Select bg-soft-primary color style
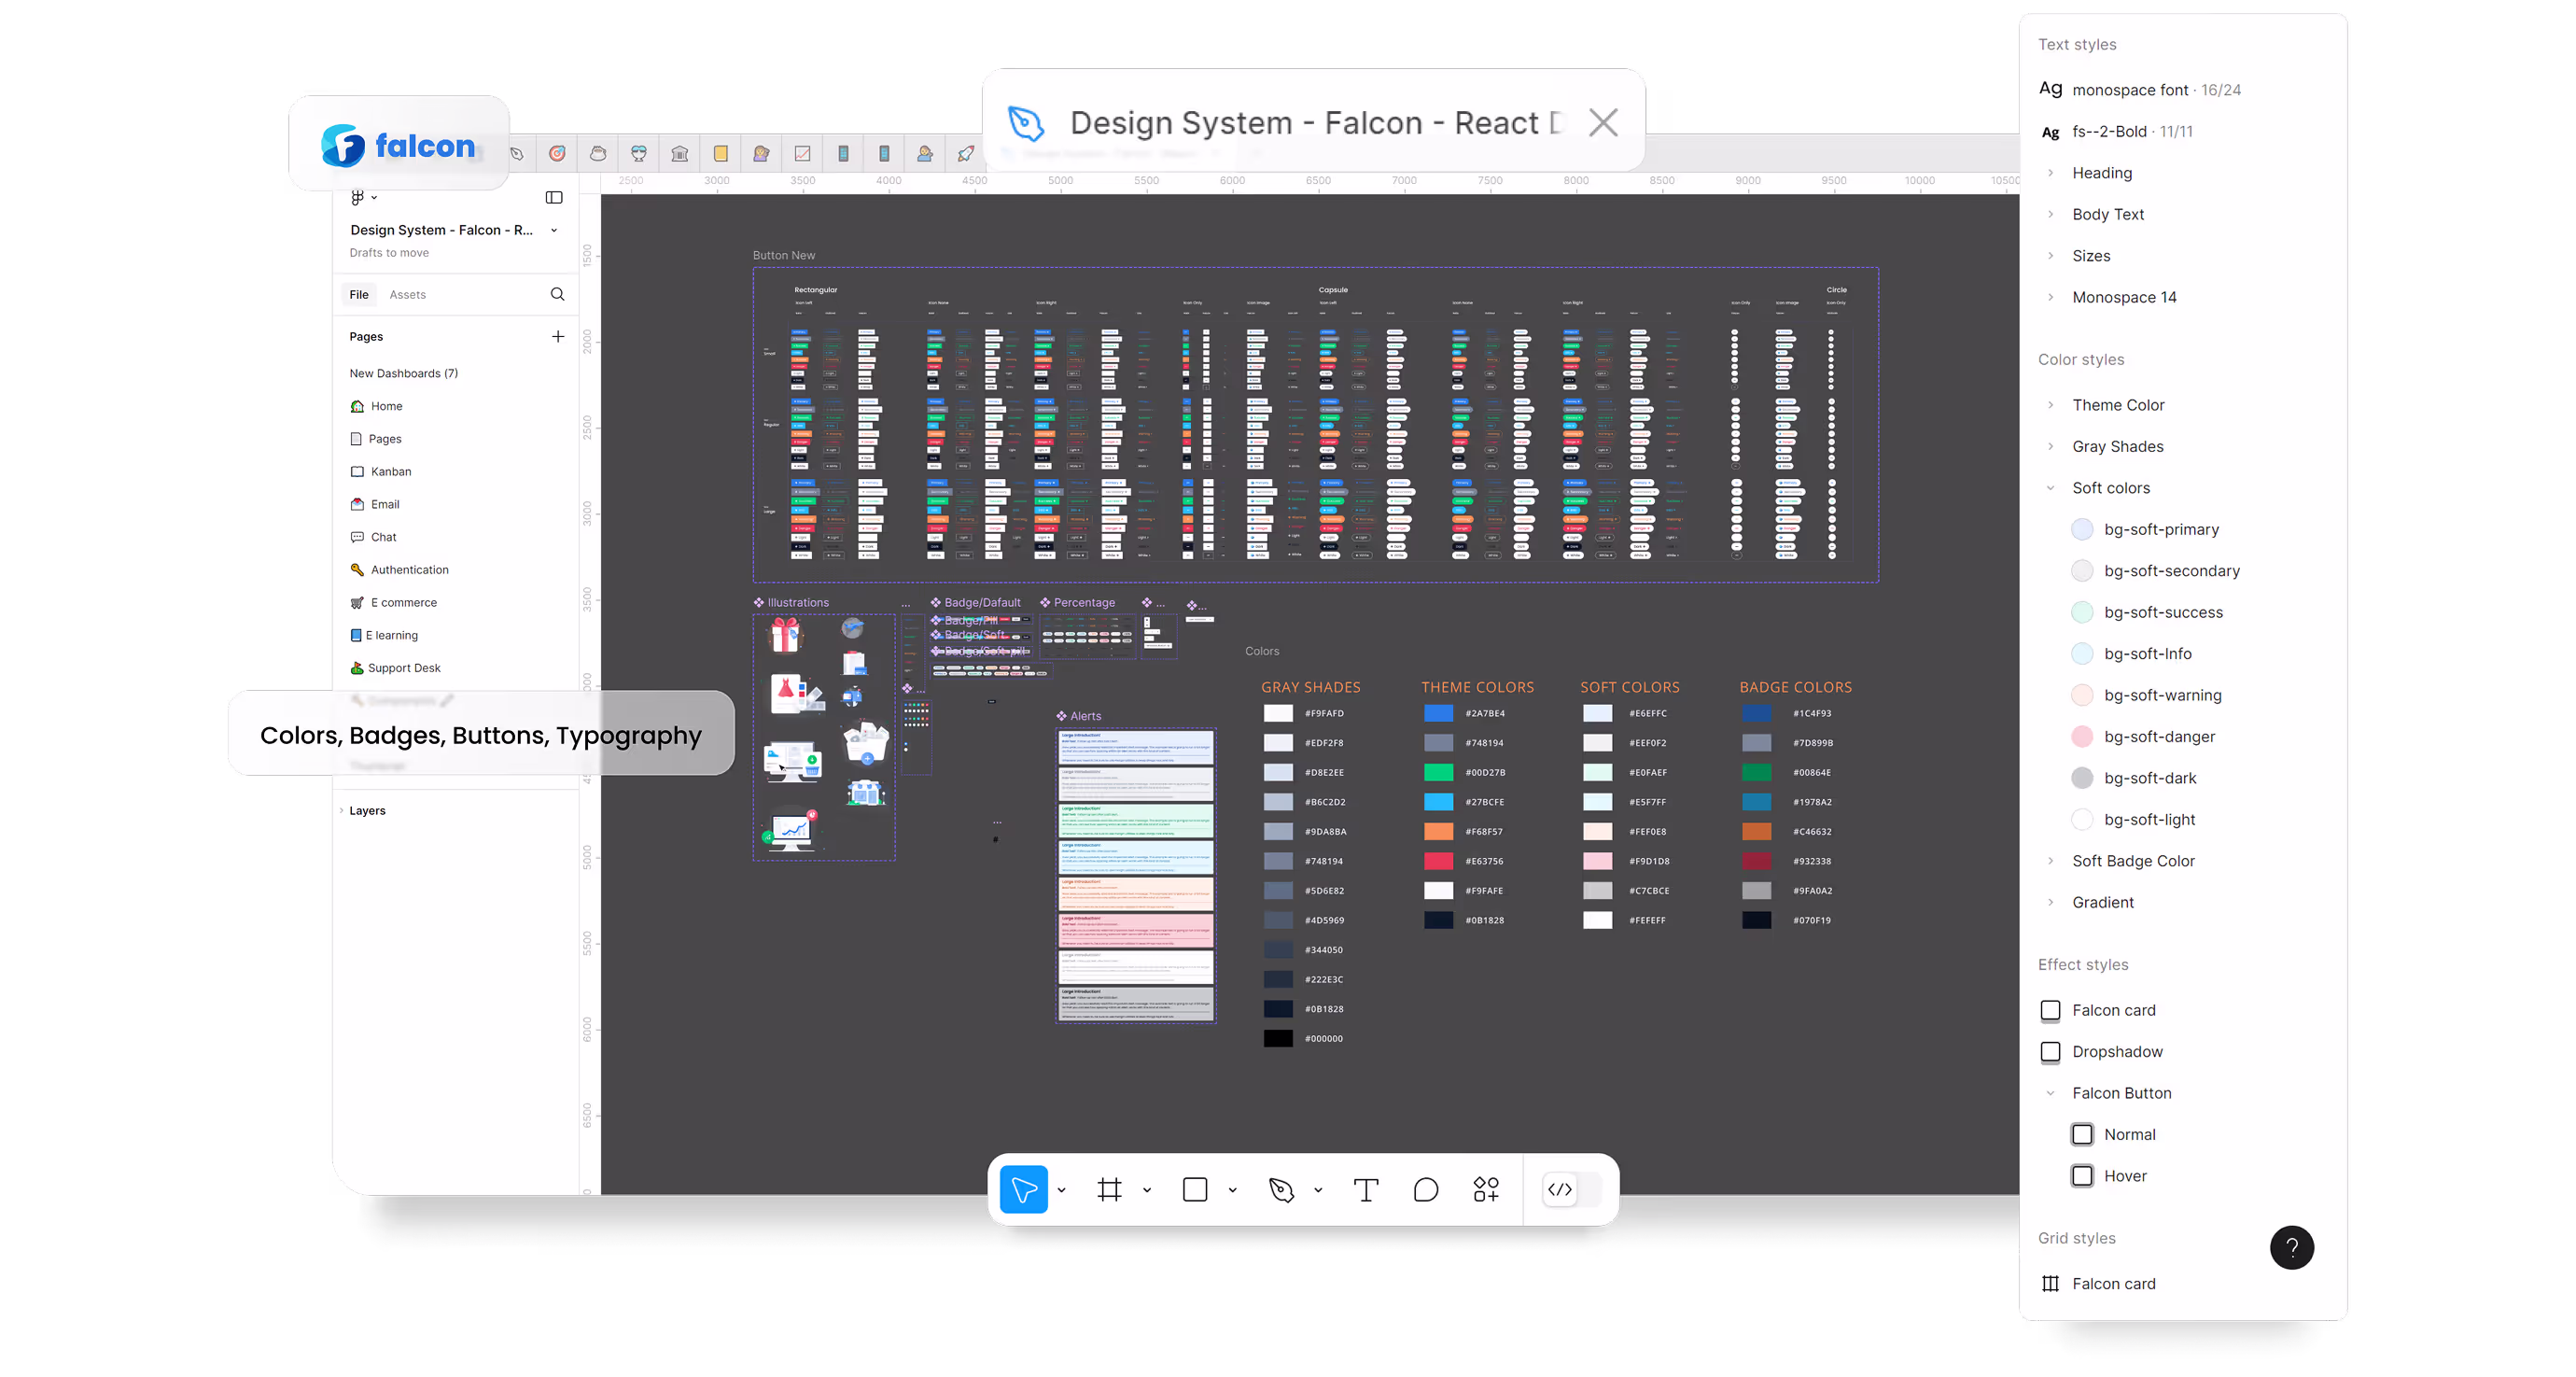 [x=2145, y=529]
